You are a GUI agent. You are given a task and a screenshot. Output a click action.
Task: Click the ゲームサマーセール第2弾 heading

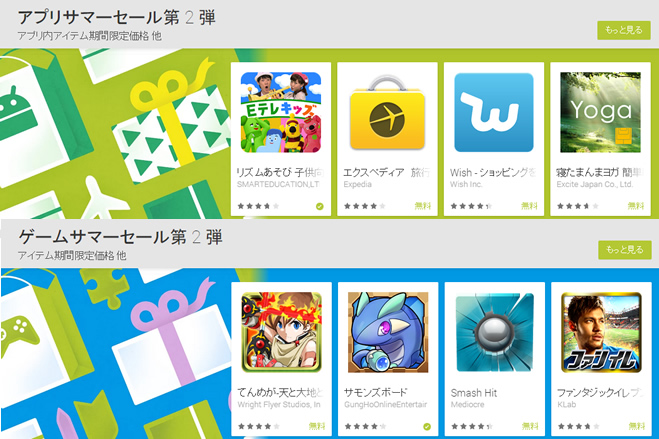120,237
